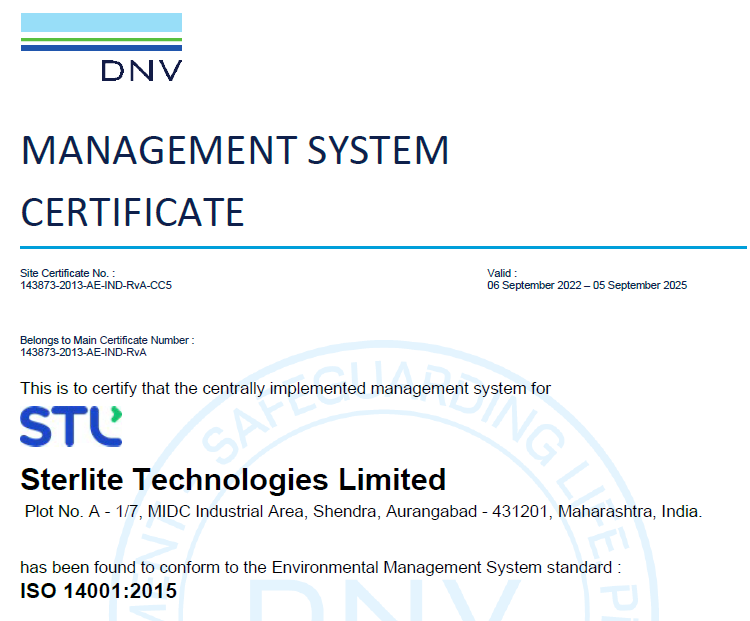Click the Site Certificate No. label
Image resolution: width=750 pixels, height=621 pixels.
coord(67,273)
